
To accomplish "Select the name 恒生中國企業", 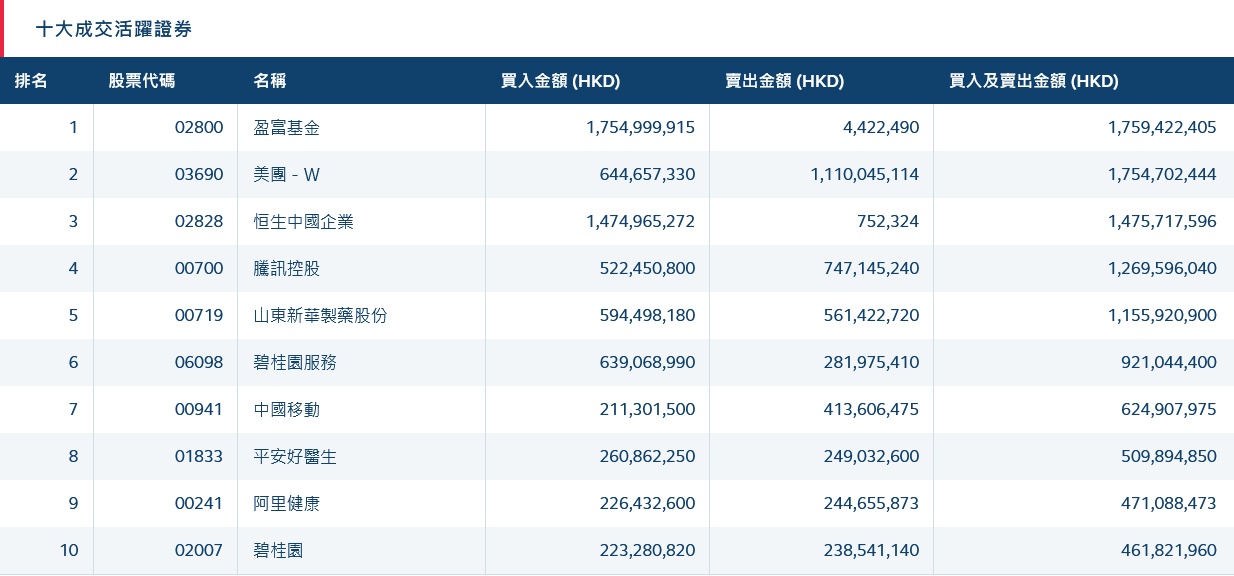I will (304, 222).
